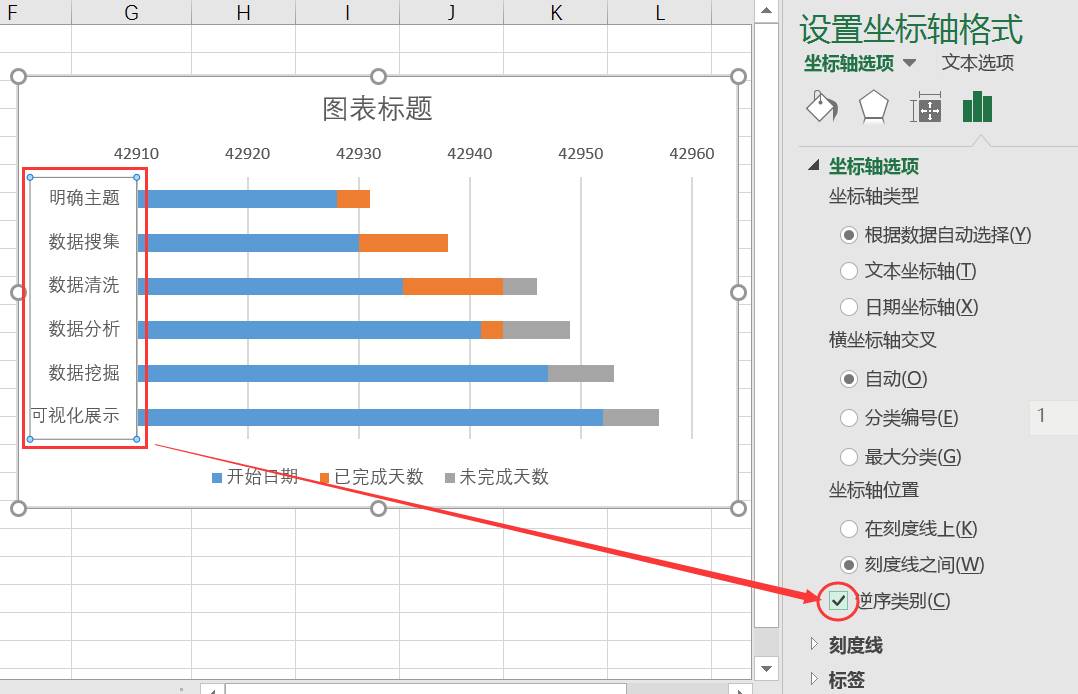
Task: Click the 数据搜集 category label
Action: 85,241
